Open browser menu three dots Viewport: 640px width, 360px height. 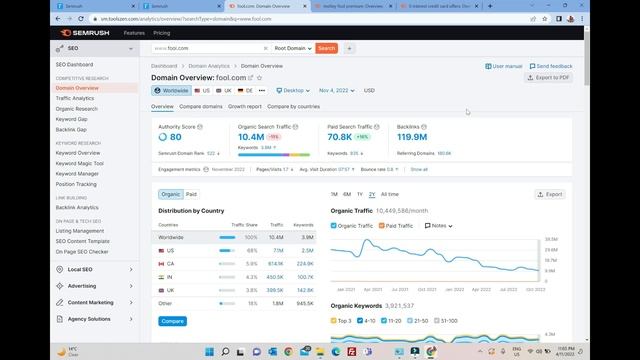pyautogui.click(x=582, y=19)
